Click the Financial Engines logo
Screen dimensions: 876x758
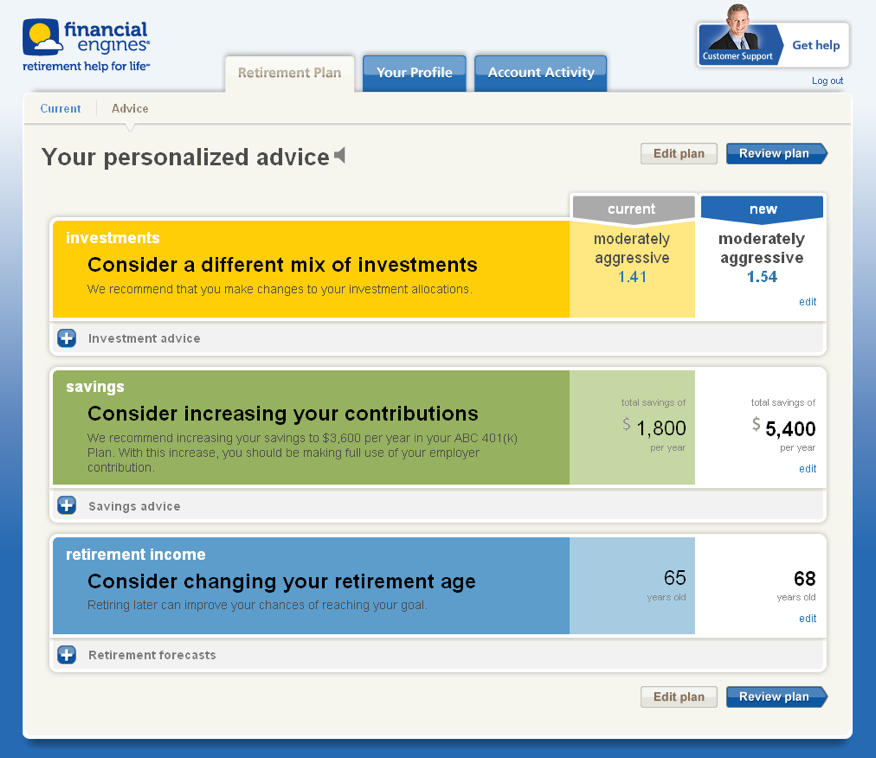[x=87, y=46]
